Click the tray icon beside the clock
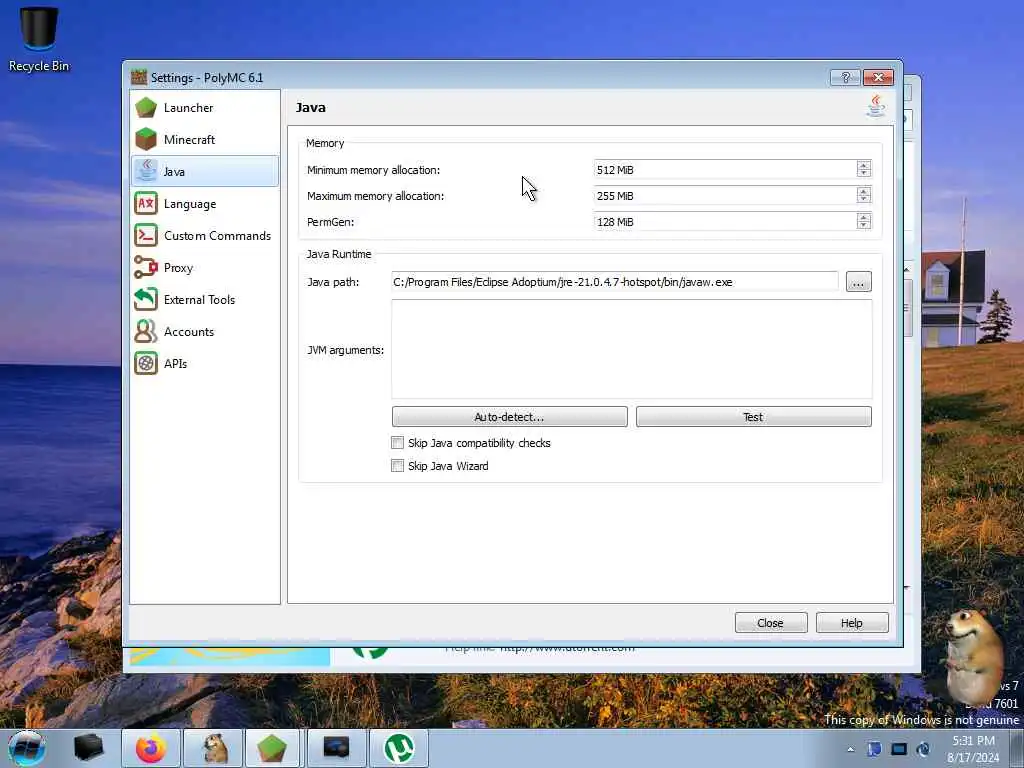This screenshot has height=768, width=1024. [923, 749]
